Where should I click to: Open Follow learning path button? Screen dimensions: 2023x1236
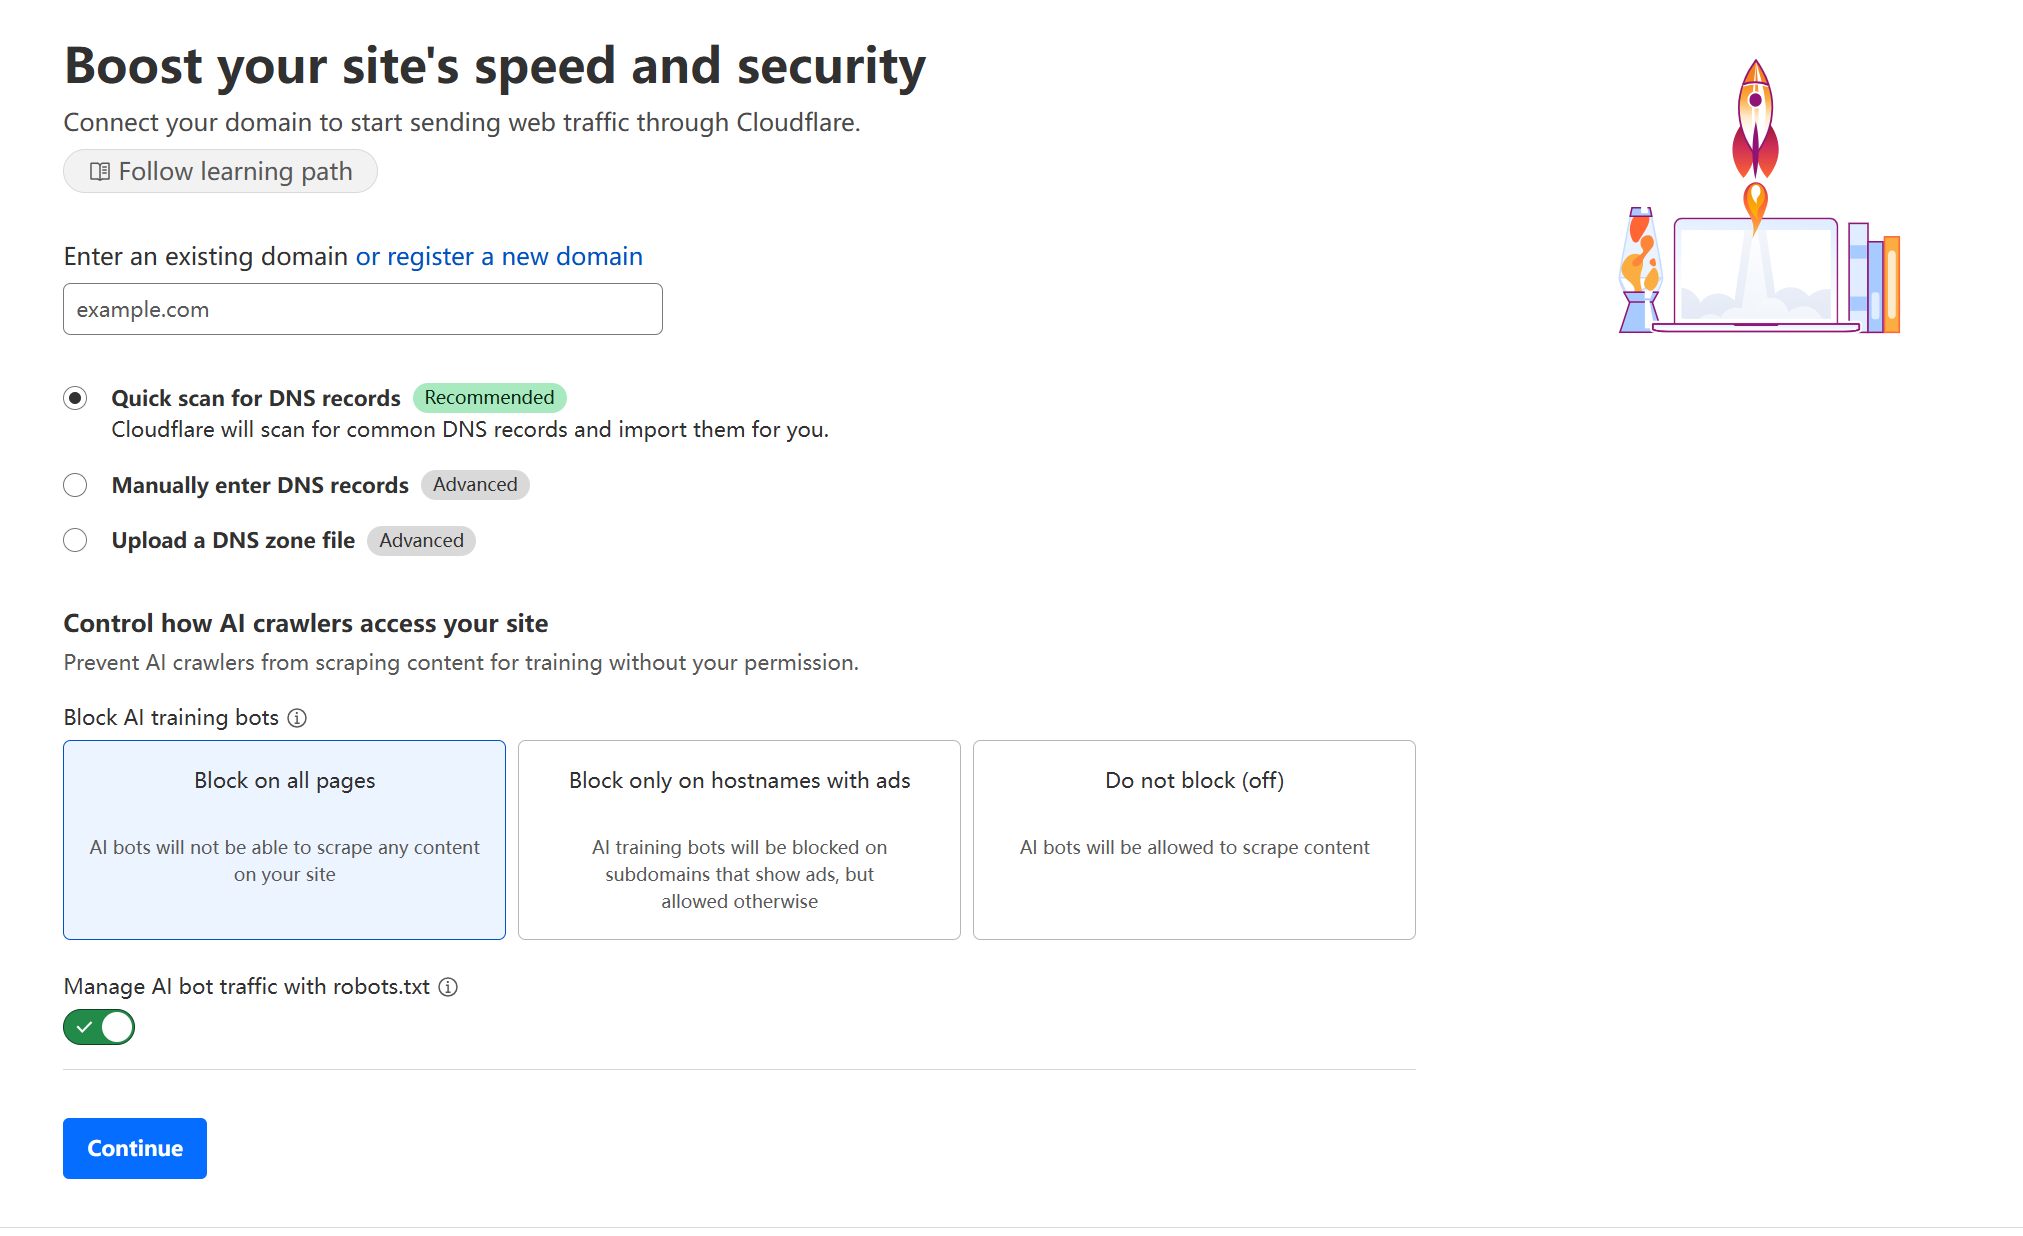coord(220,171)
